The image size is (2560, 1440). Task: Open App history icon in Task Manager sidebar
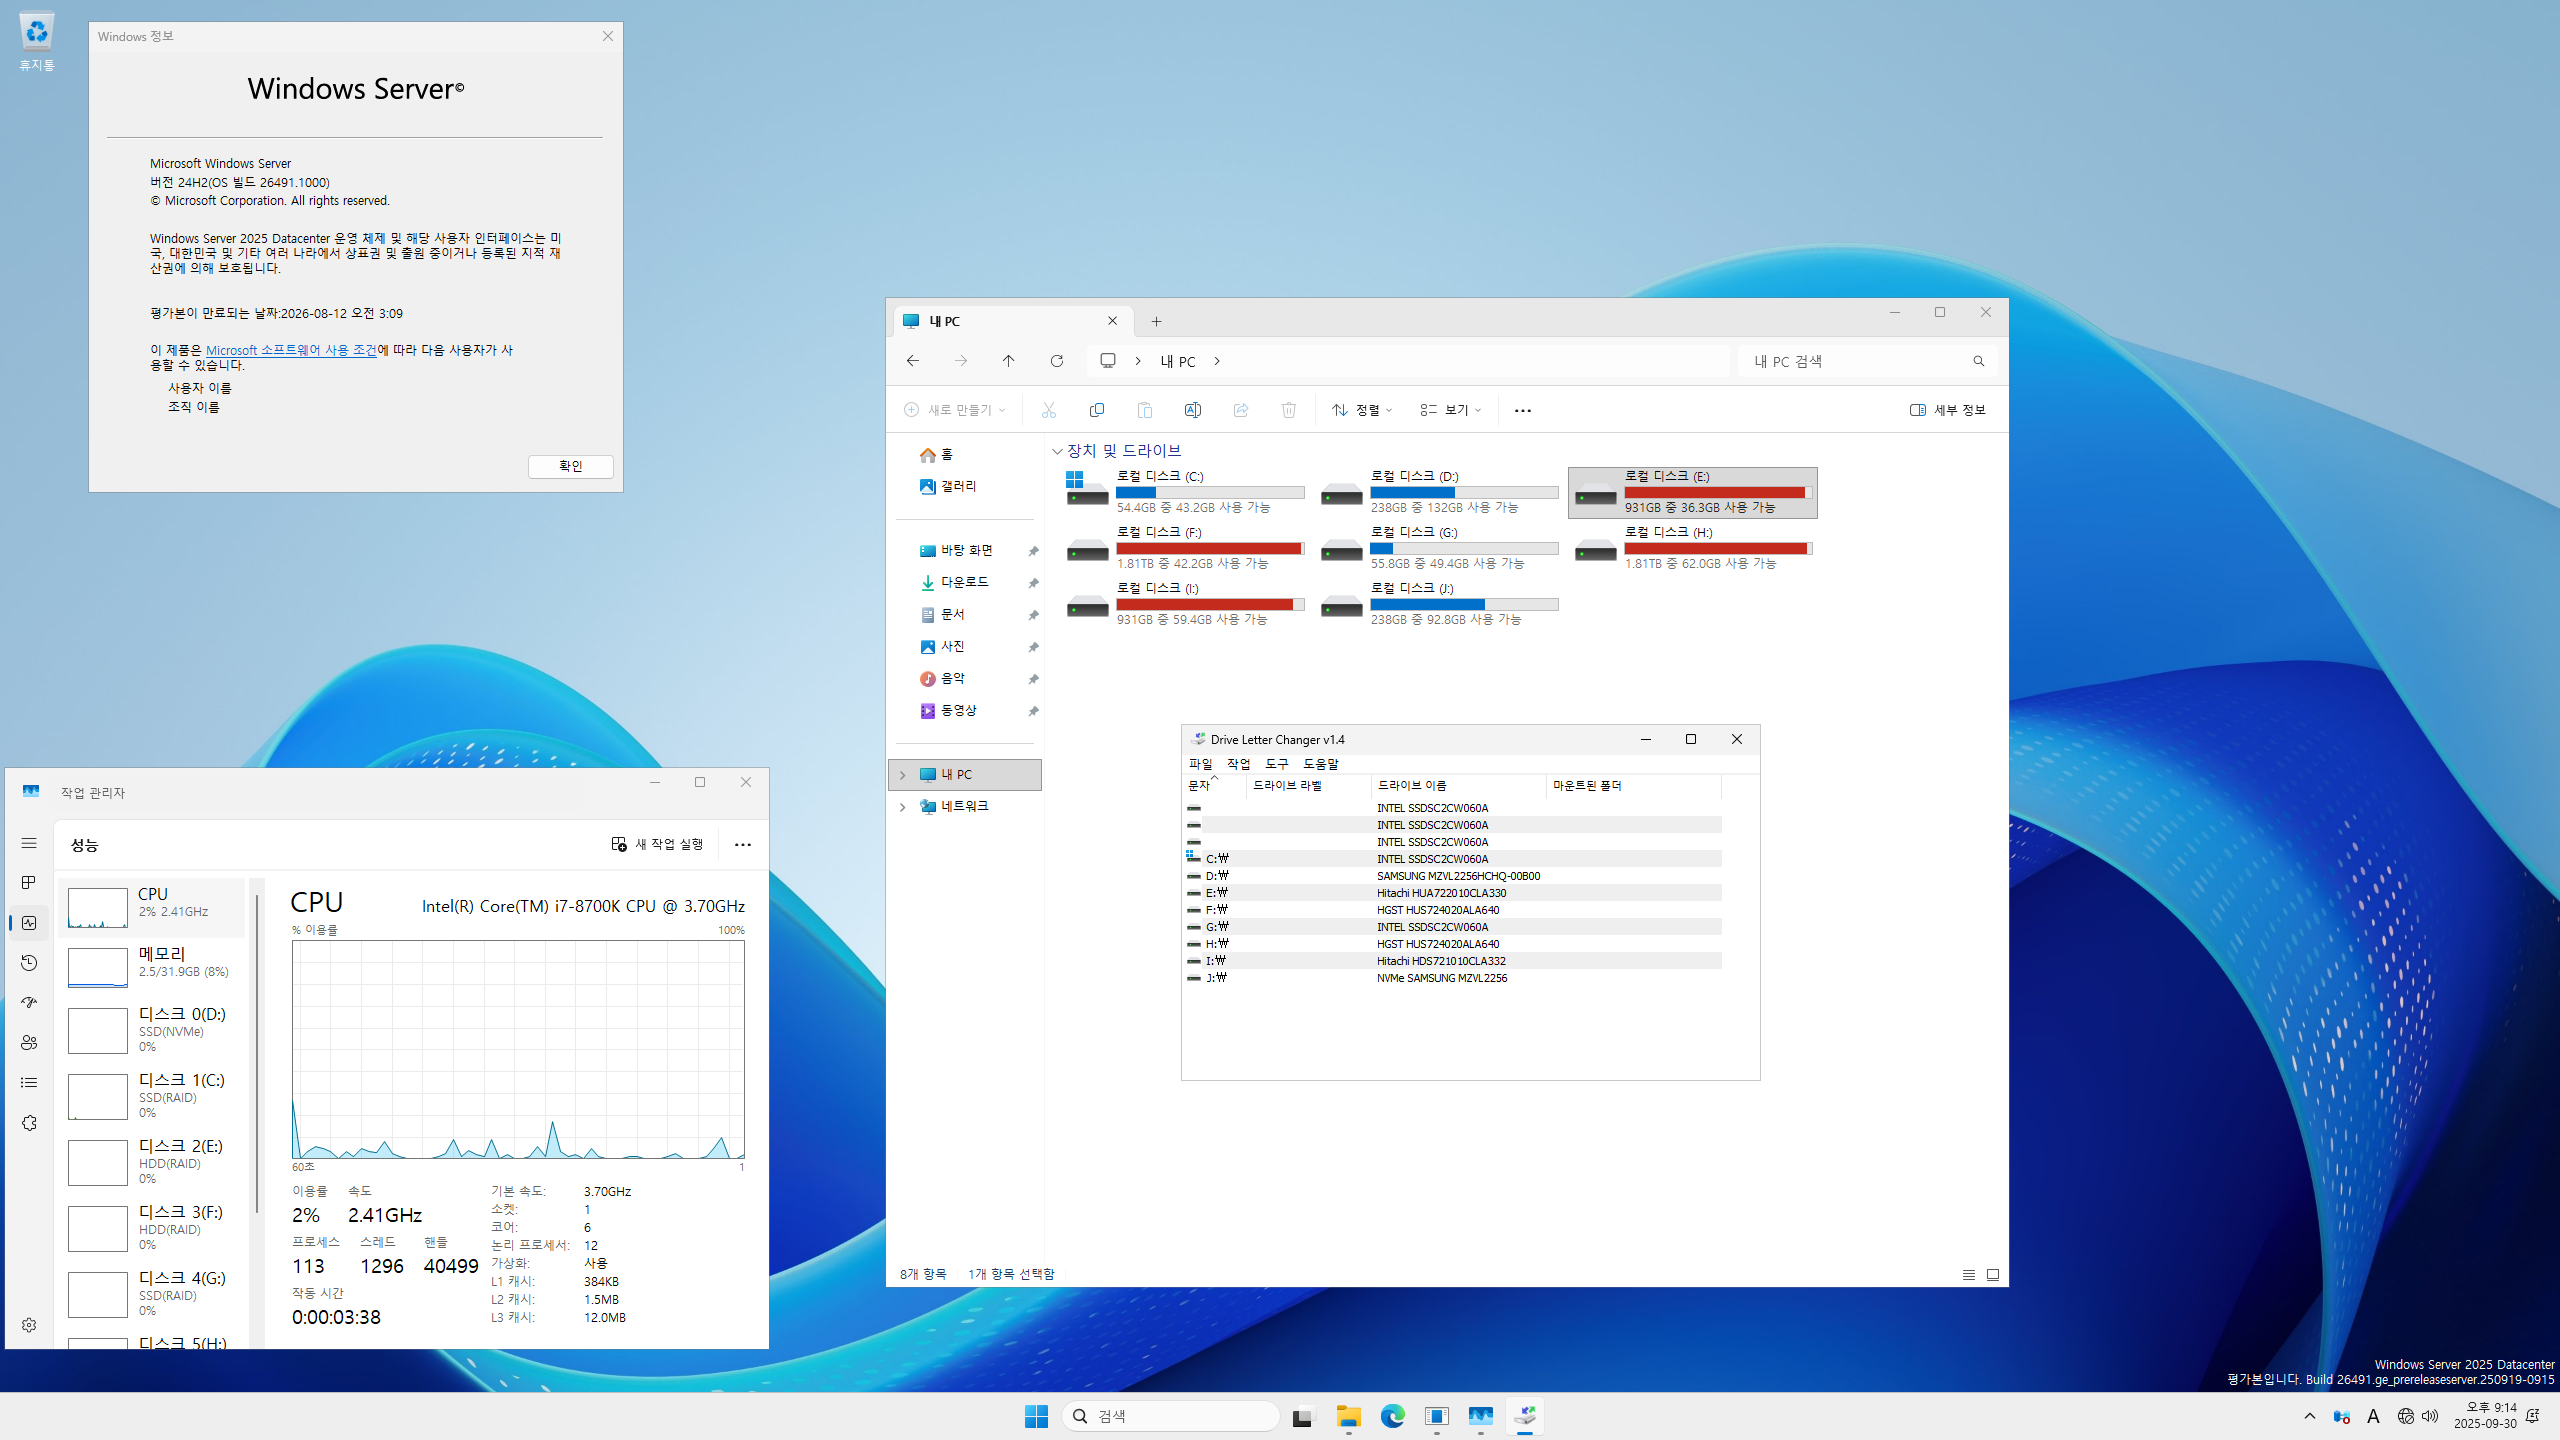29,962
